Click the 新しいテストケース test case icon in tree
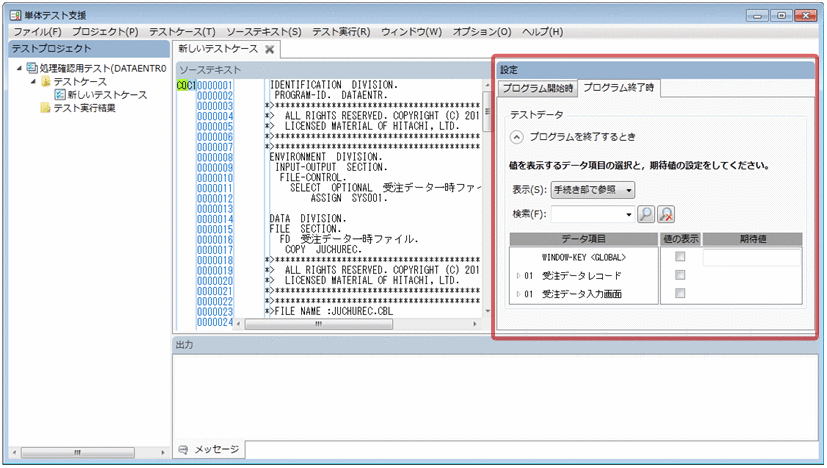 coord(60,94)
